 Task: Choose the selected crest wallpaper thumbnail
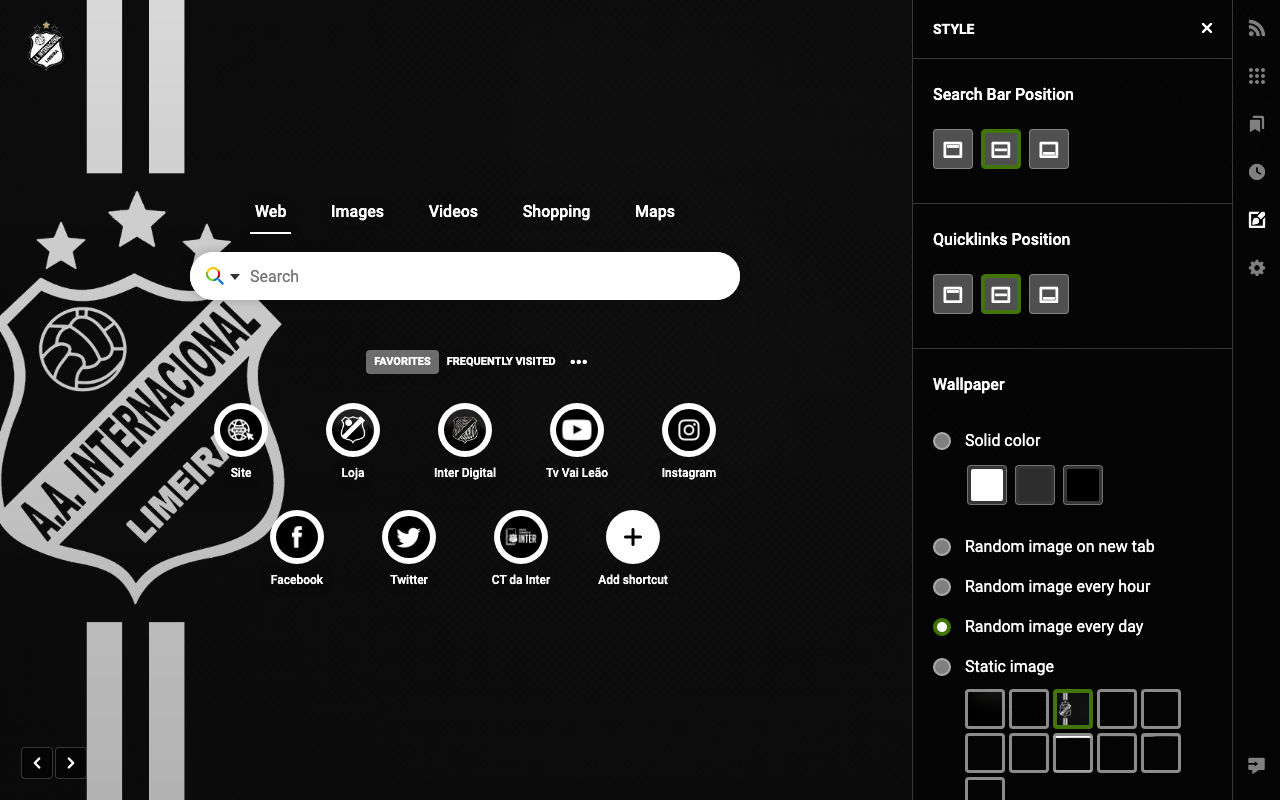[1073, 709]
